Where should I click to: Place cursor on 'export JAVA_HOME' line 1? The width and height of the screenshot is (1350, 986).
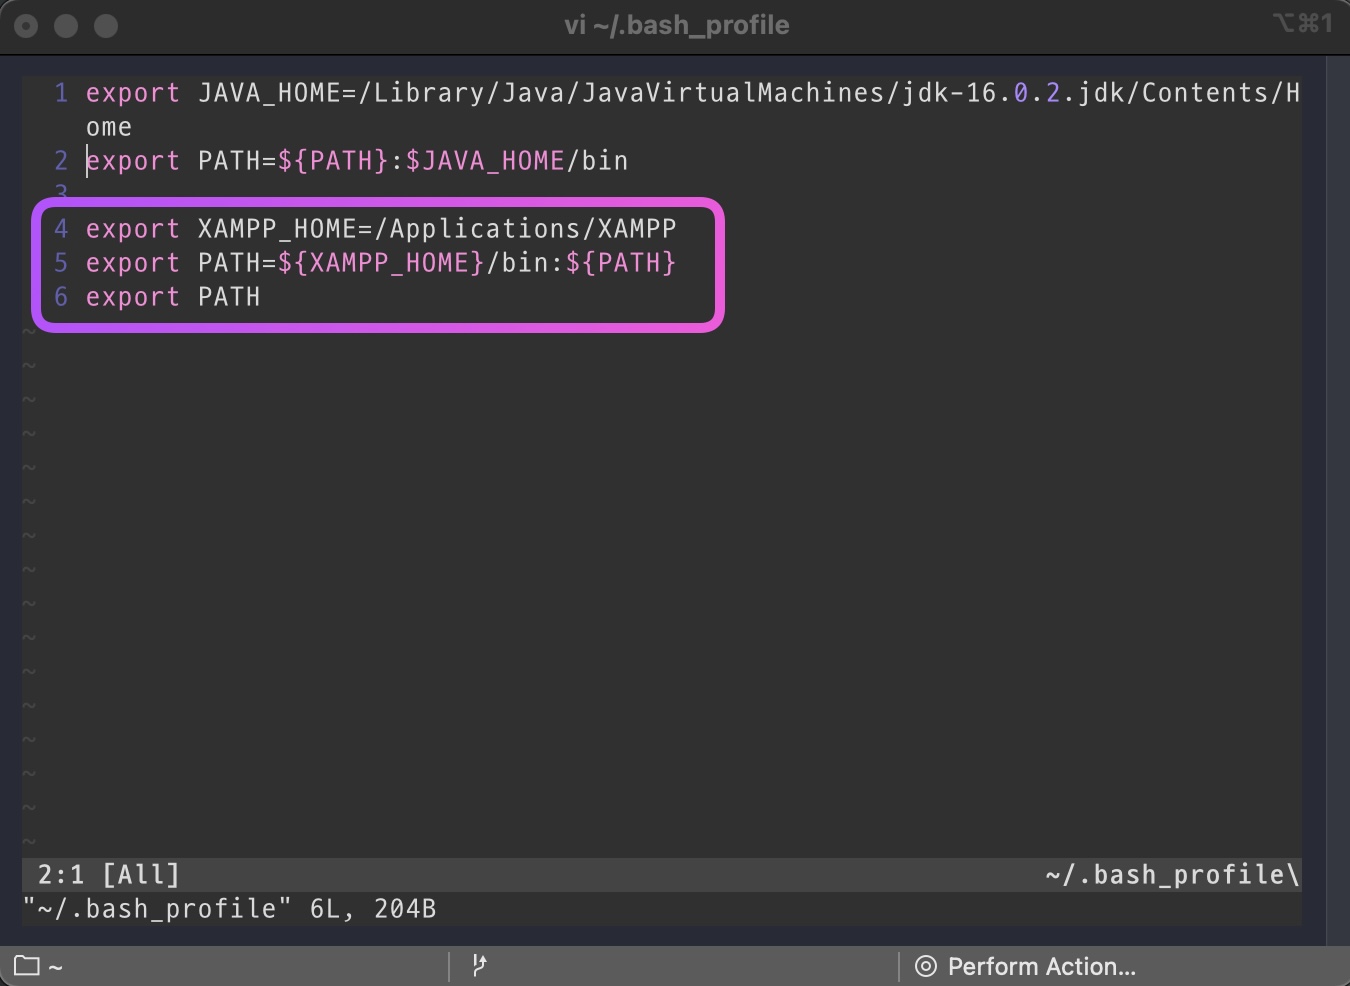692,93
